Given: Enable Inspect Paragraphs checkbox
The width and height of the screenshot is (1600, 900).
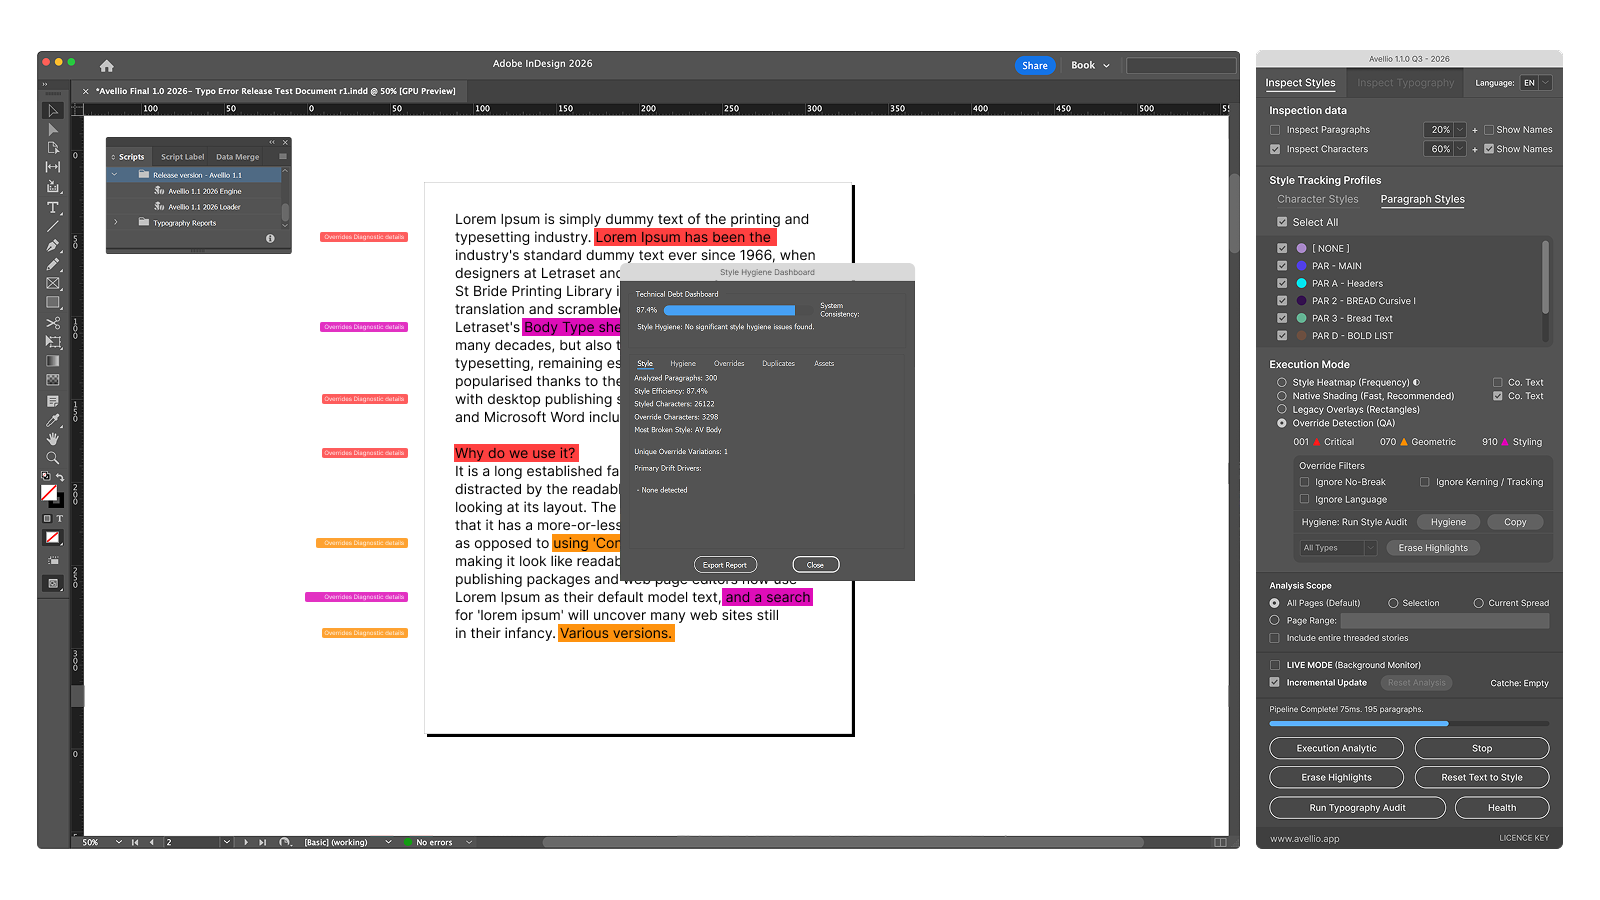Looking at the screenshot, I should [1275, 130].
